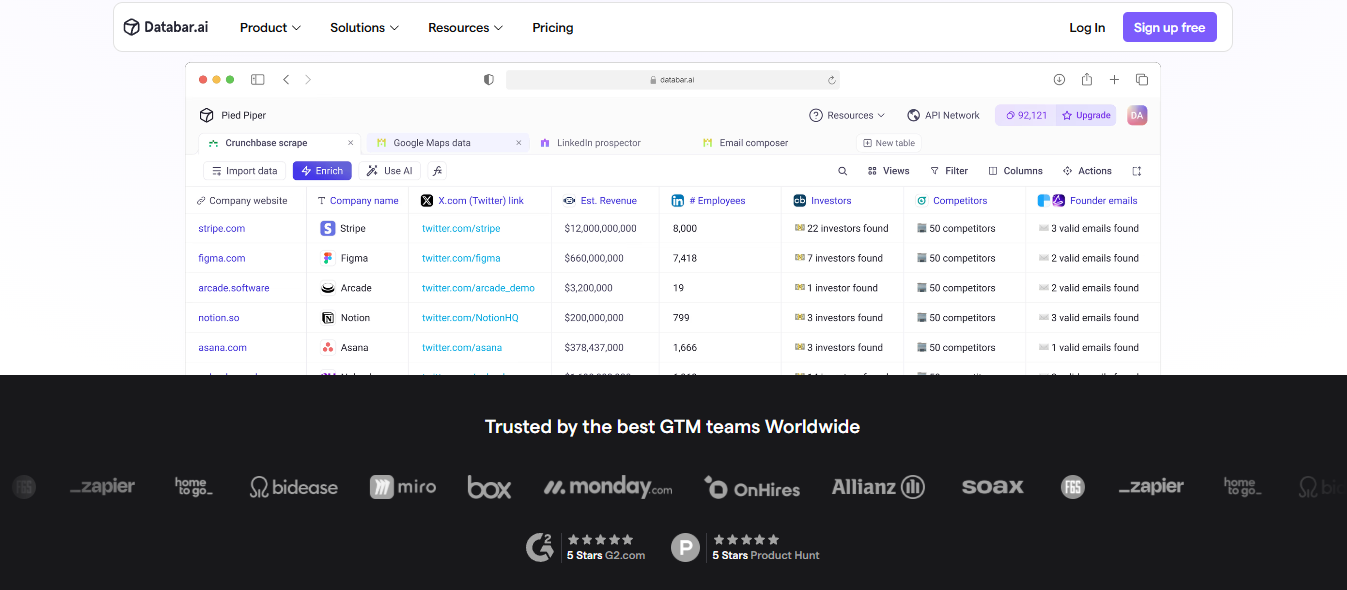
Task: Click the Import data button
Action: tap(245, 171)
